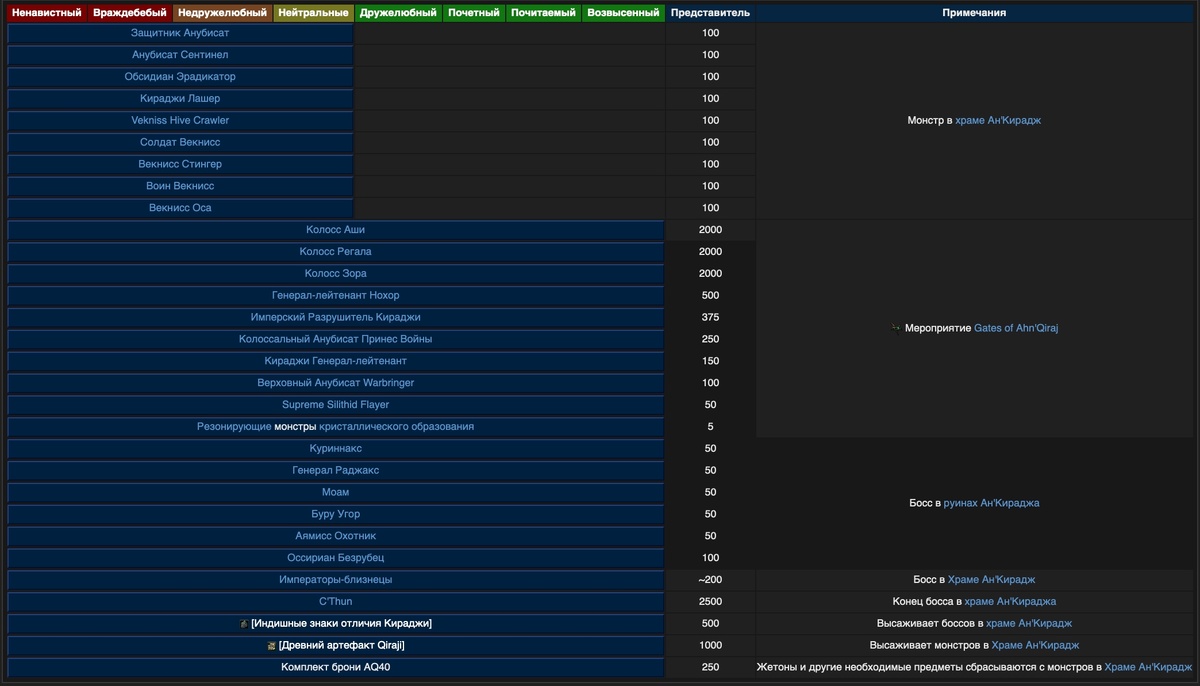Select the Нейтральные header cell
This screenshot has height=686, width=1200.
[314, 13]
